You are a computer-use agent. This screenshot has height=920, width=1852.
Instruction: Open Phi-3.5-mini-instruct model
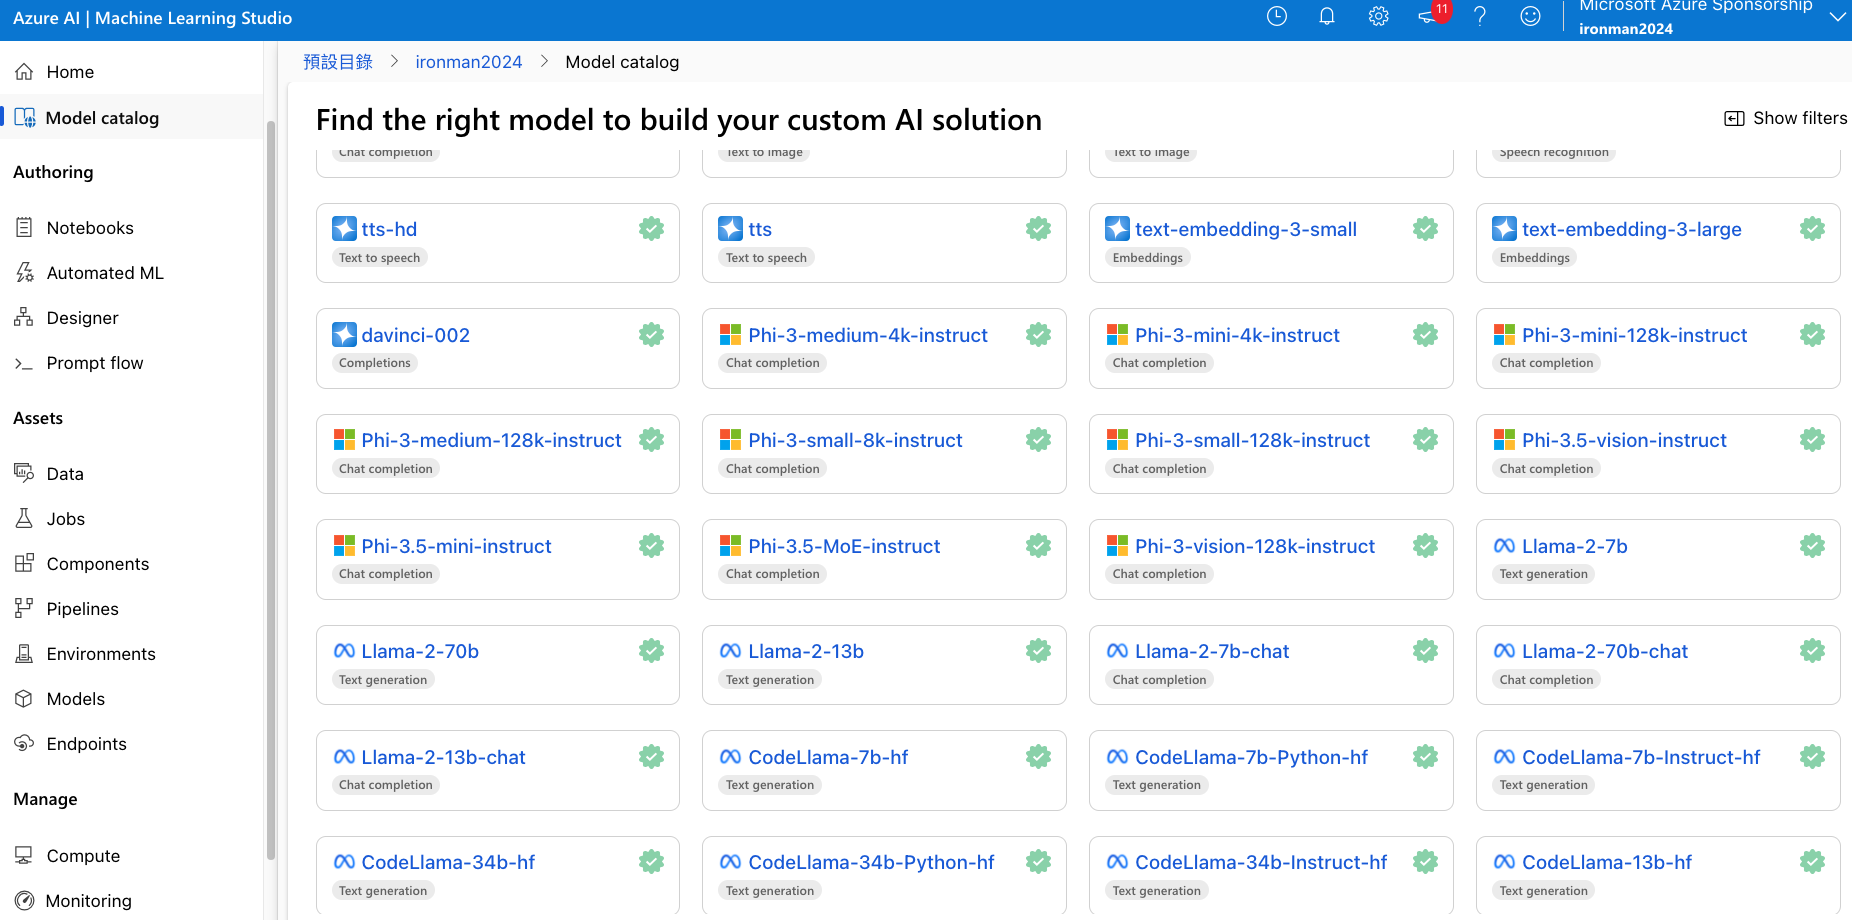456,546
